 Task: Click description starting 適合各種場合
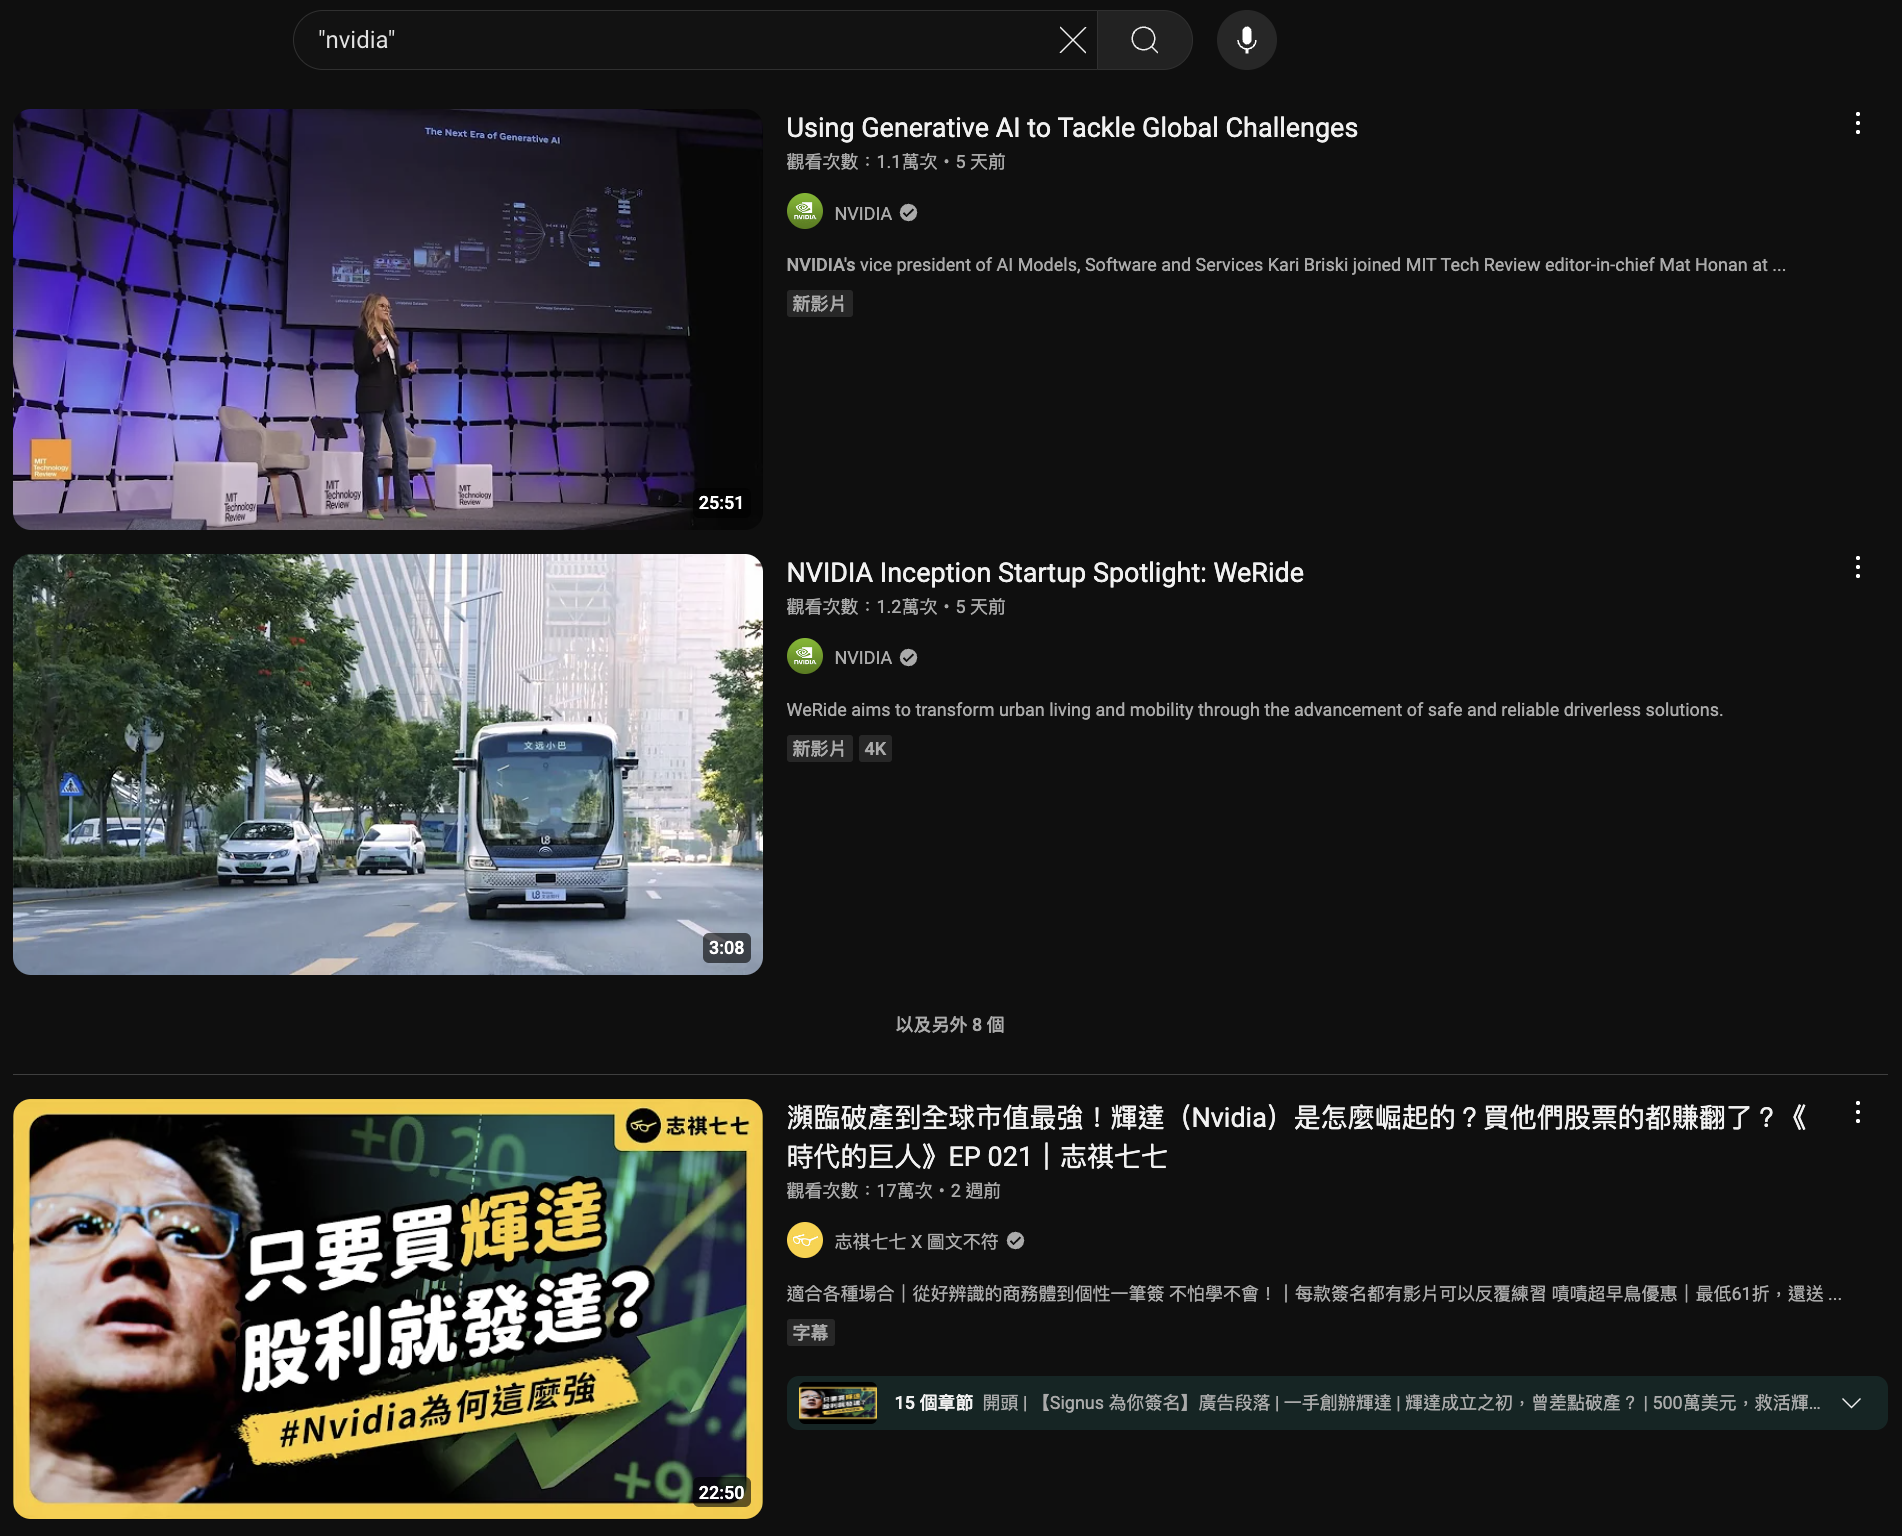1314,1294
